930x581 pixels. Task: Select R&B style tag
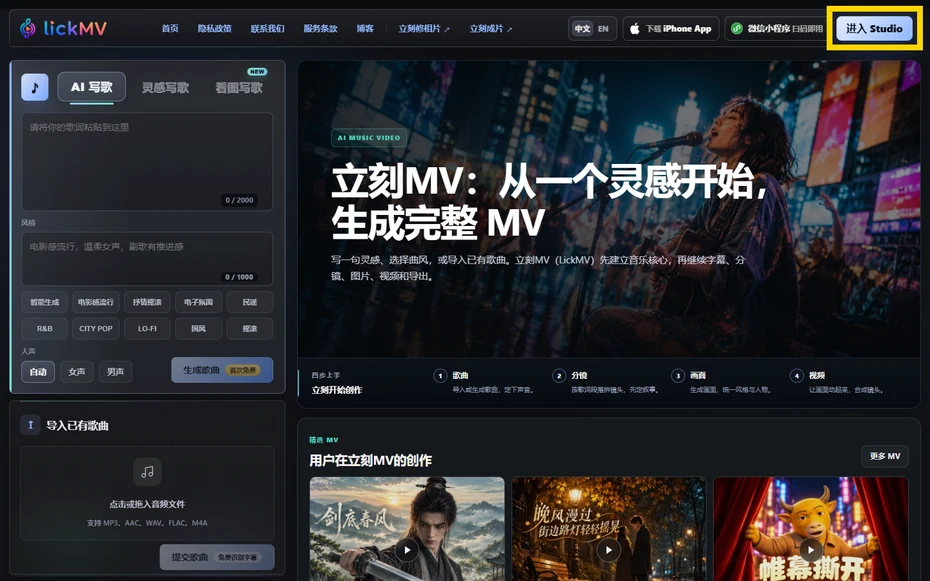pos(44,328)
